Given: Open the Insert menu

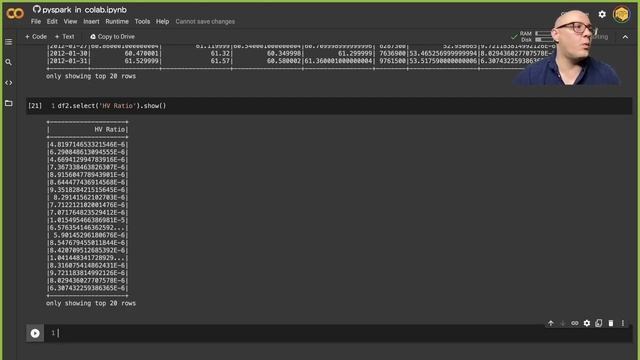Looking at the screenshot, I should coord(91,22).
